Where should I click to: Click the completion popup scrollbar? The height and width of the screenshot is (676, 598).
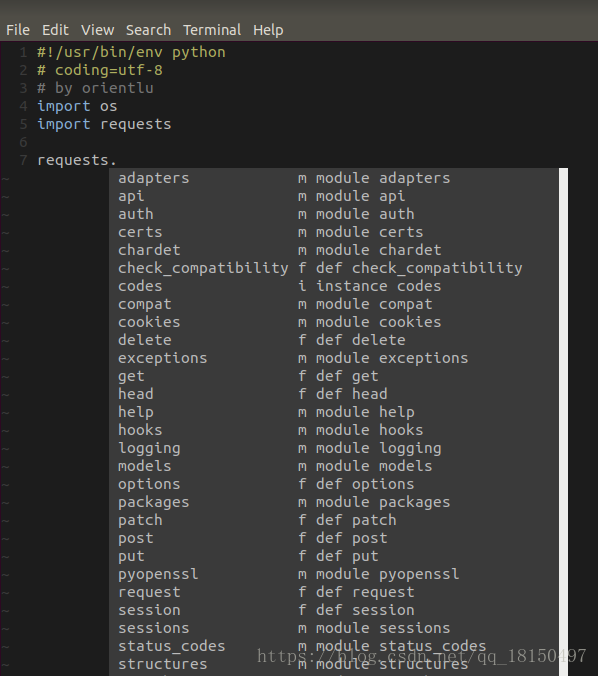(x=563, y=422)
